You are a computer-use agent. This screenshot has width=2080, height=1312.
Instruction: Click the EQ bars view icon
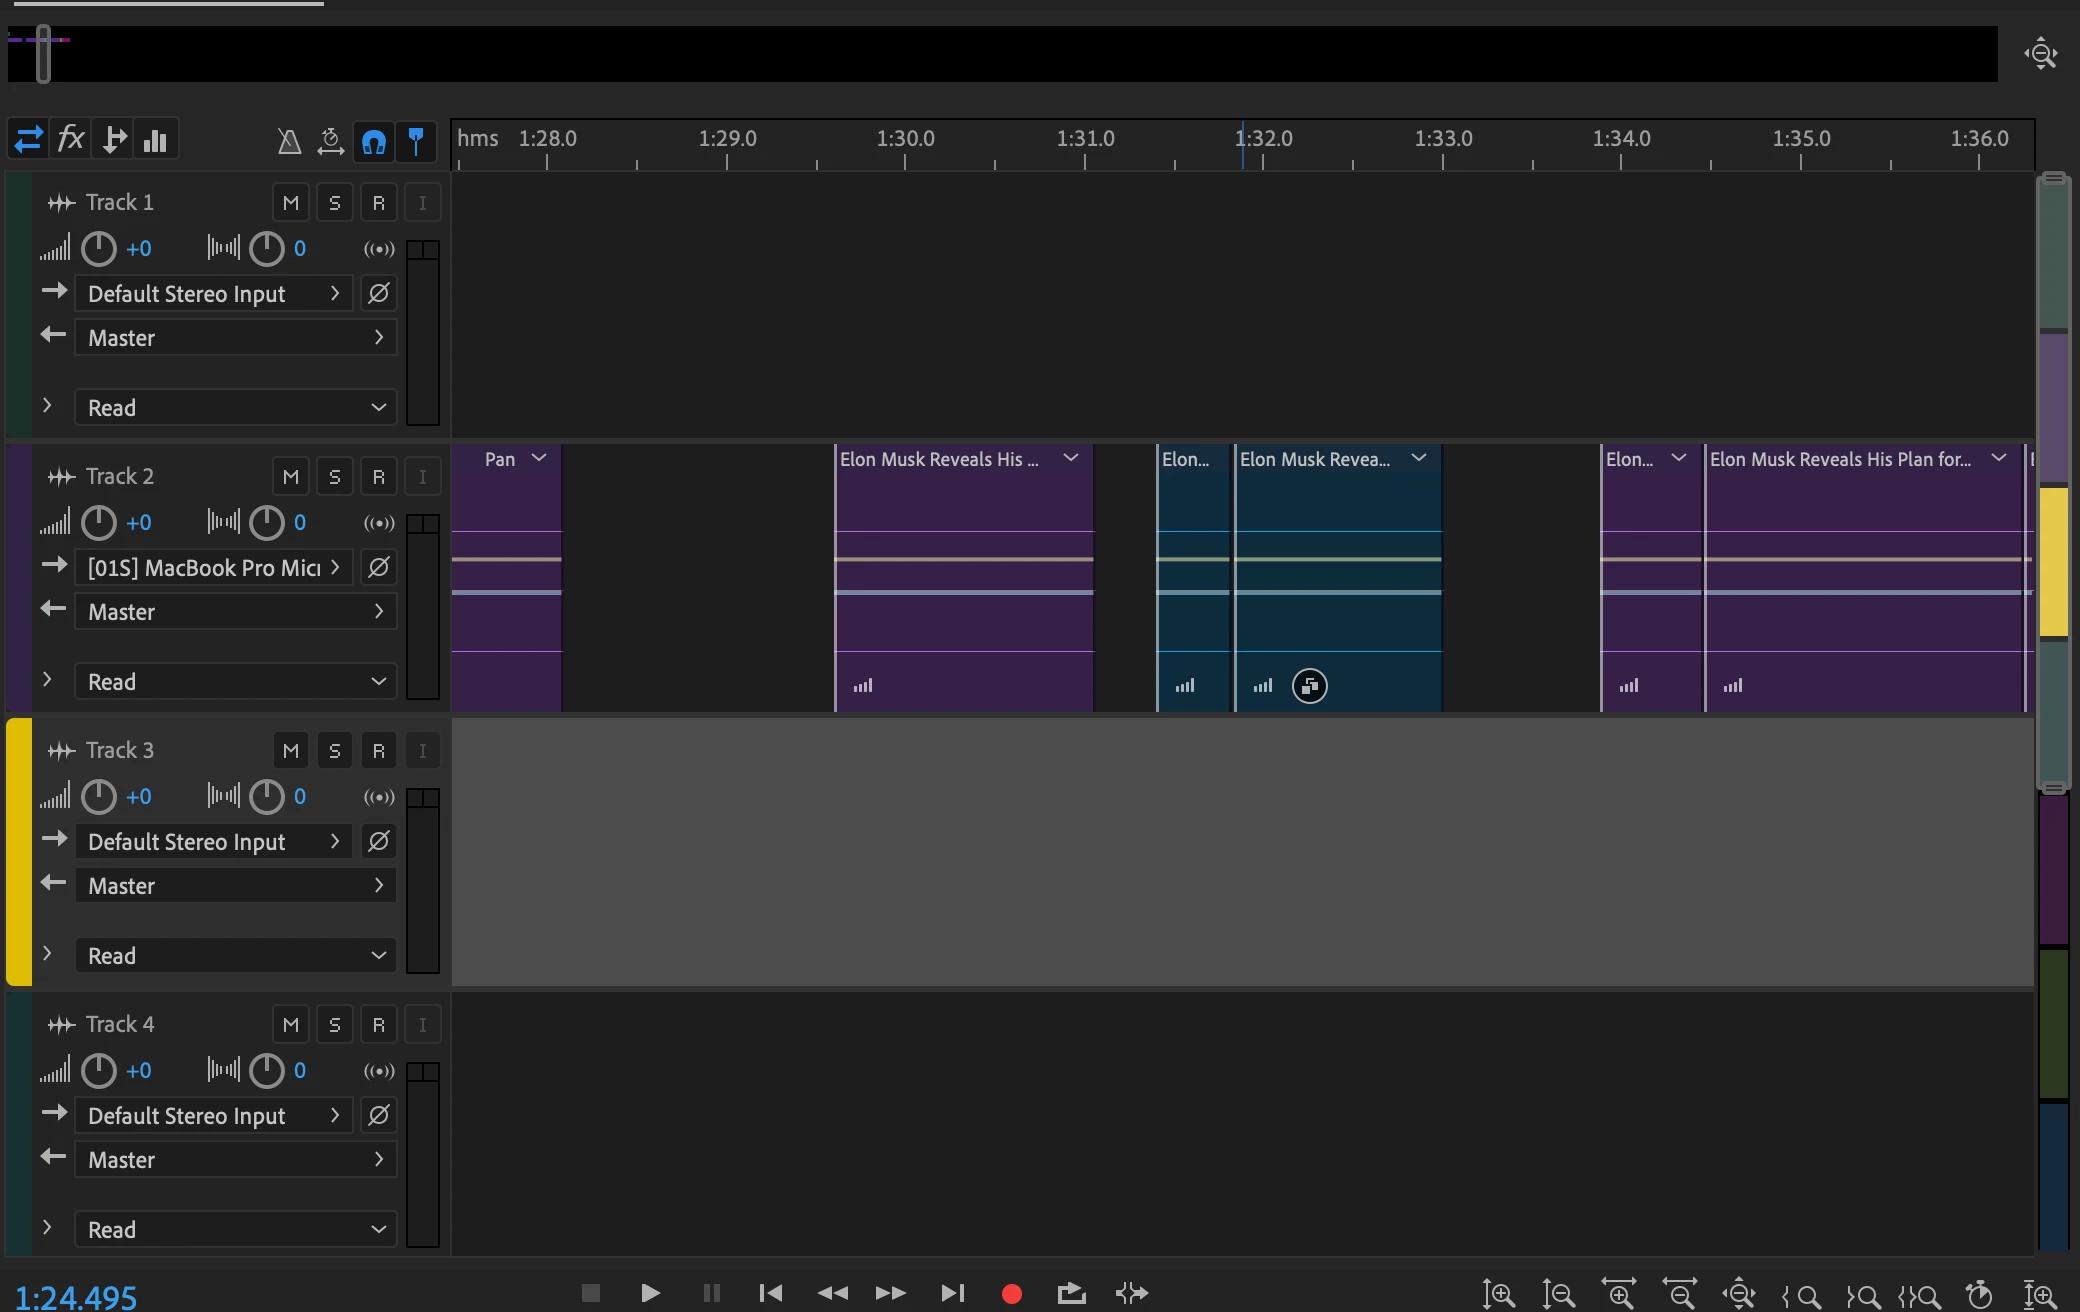[155, 140]
